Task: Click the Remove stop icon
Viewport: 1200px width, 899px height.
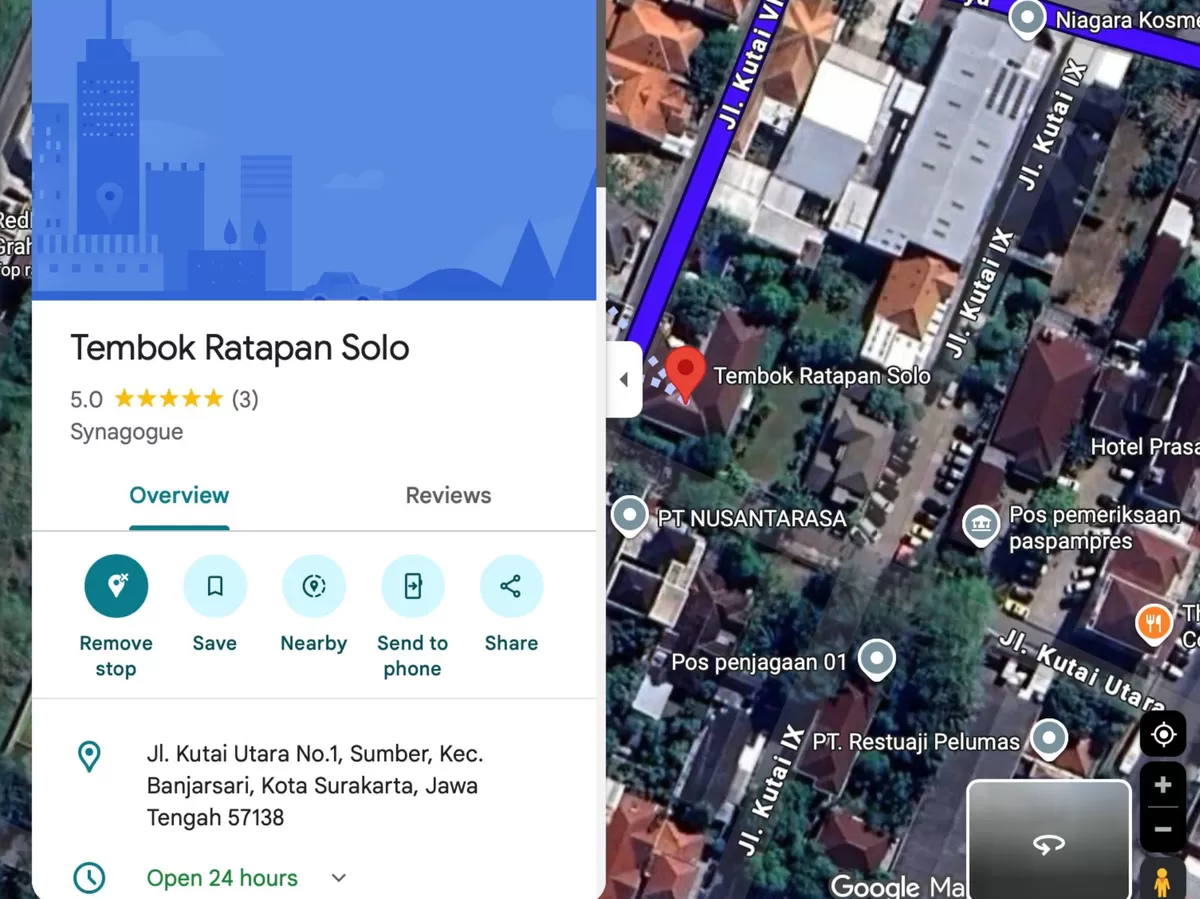Action: [x=116, y=586]
